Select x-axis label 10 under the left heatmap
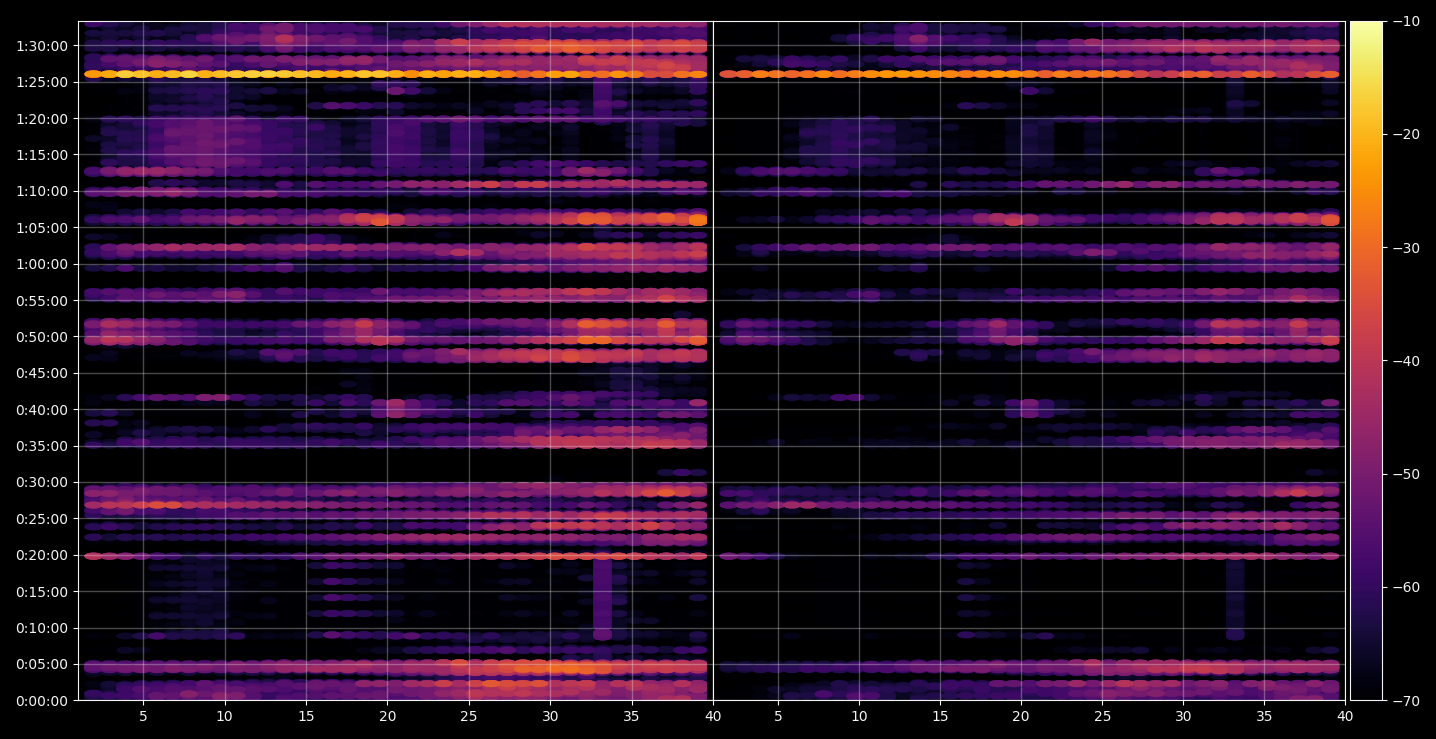Image resolution: width=1436 pixels, height=739 pixels. [224, 717]
